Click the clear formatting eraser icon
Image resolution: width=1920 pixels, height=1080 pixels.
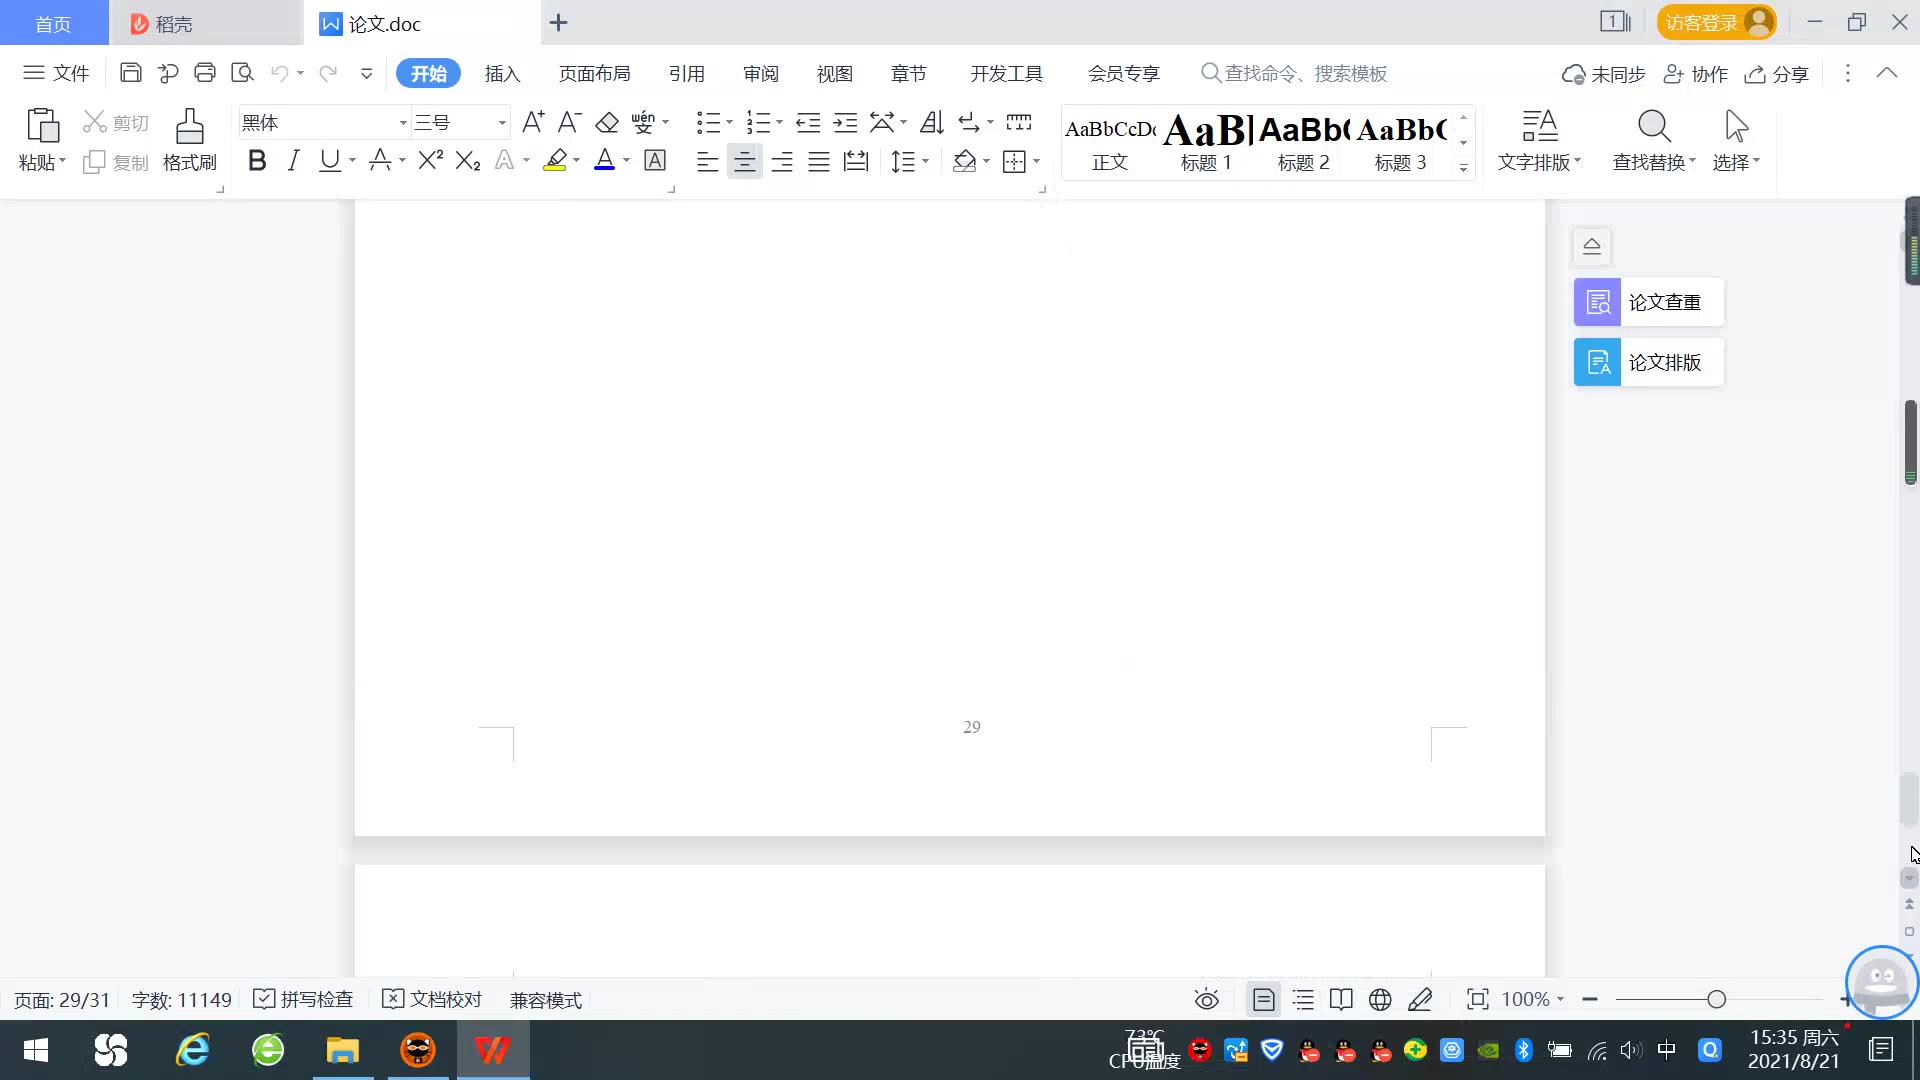tap(607, 123)
